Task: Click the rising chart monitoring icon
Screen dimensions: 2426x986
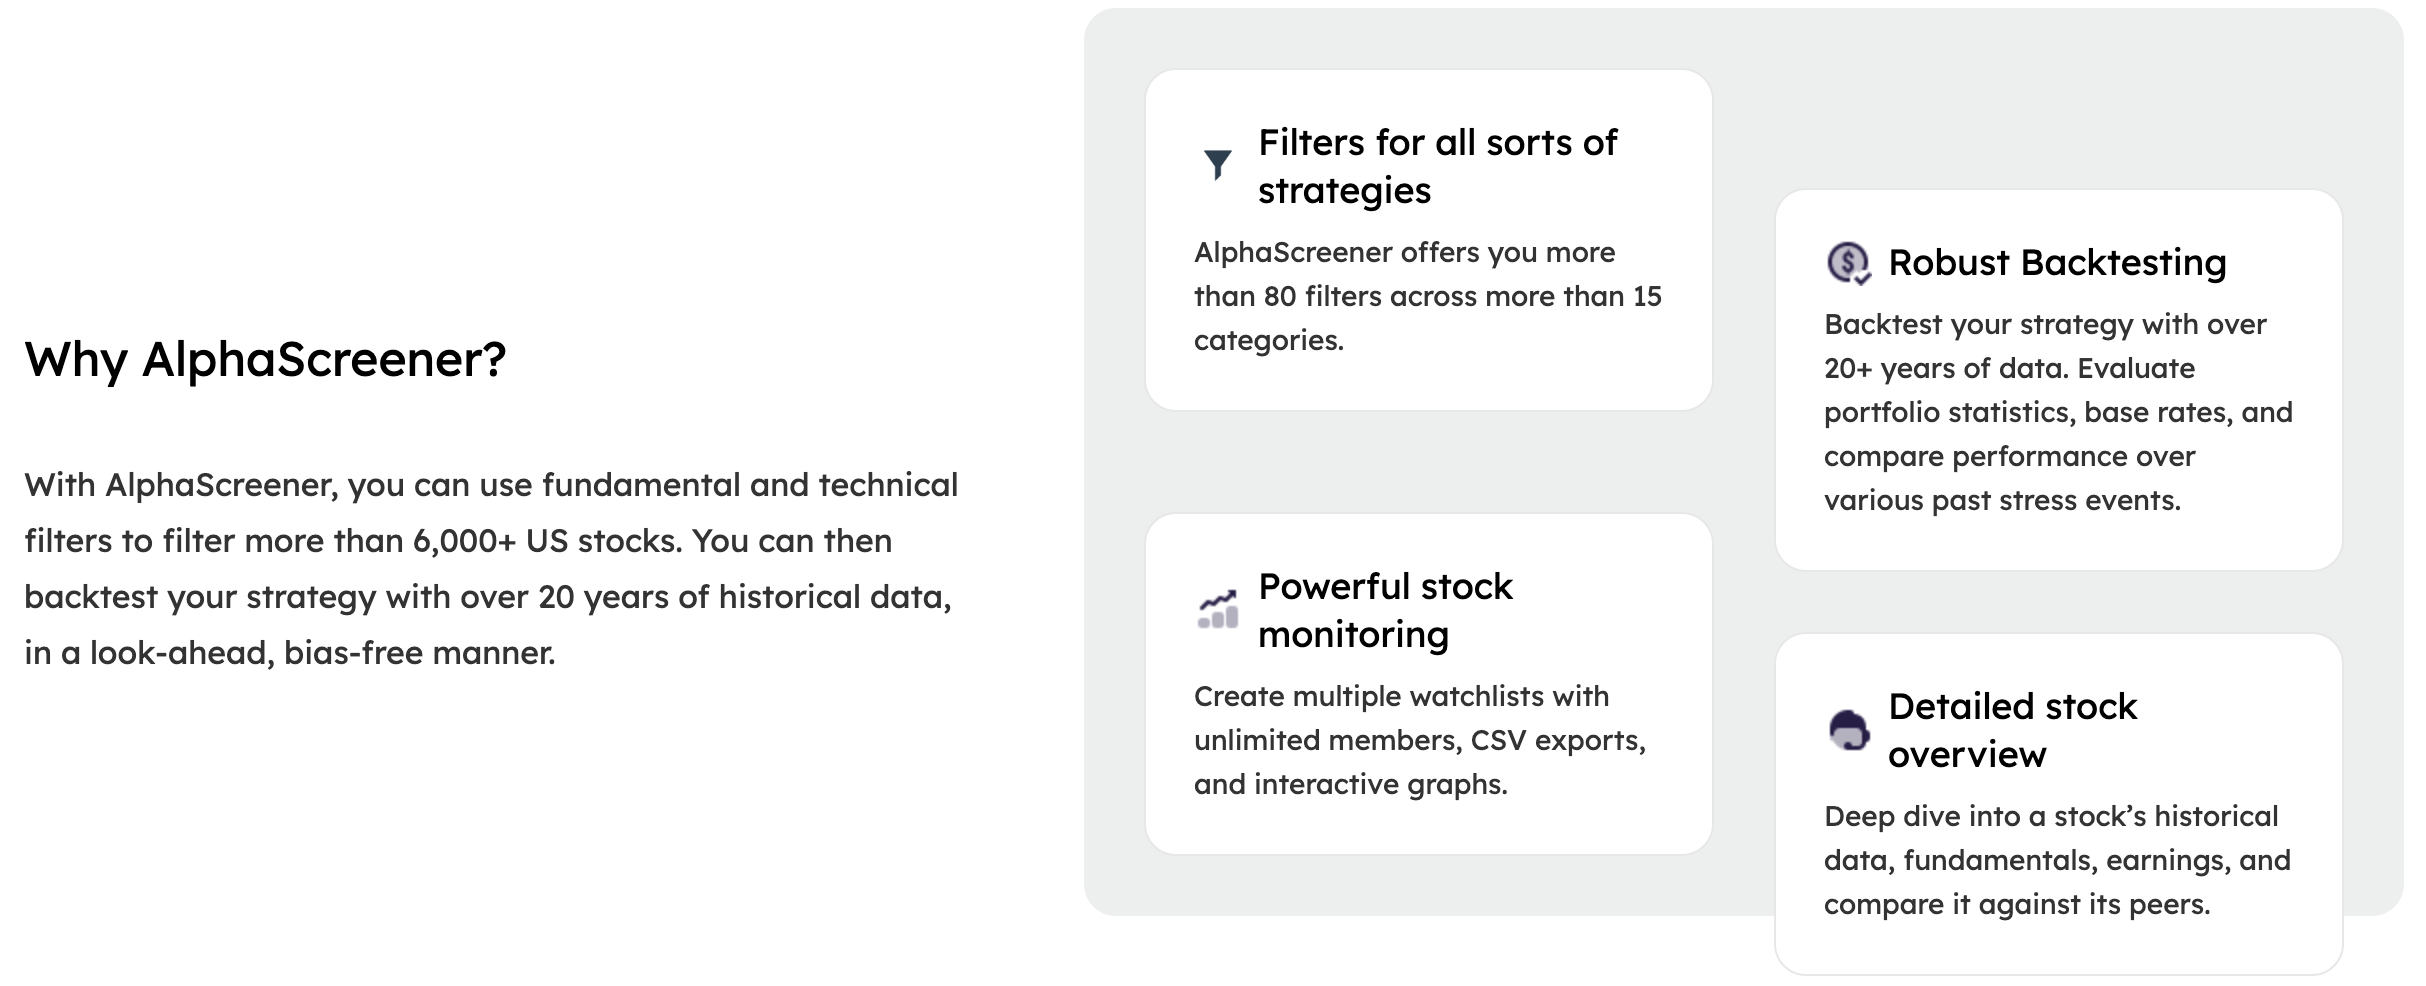Action: coord(1218,609)
